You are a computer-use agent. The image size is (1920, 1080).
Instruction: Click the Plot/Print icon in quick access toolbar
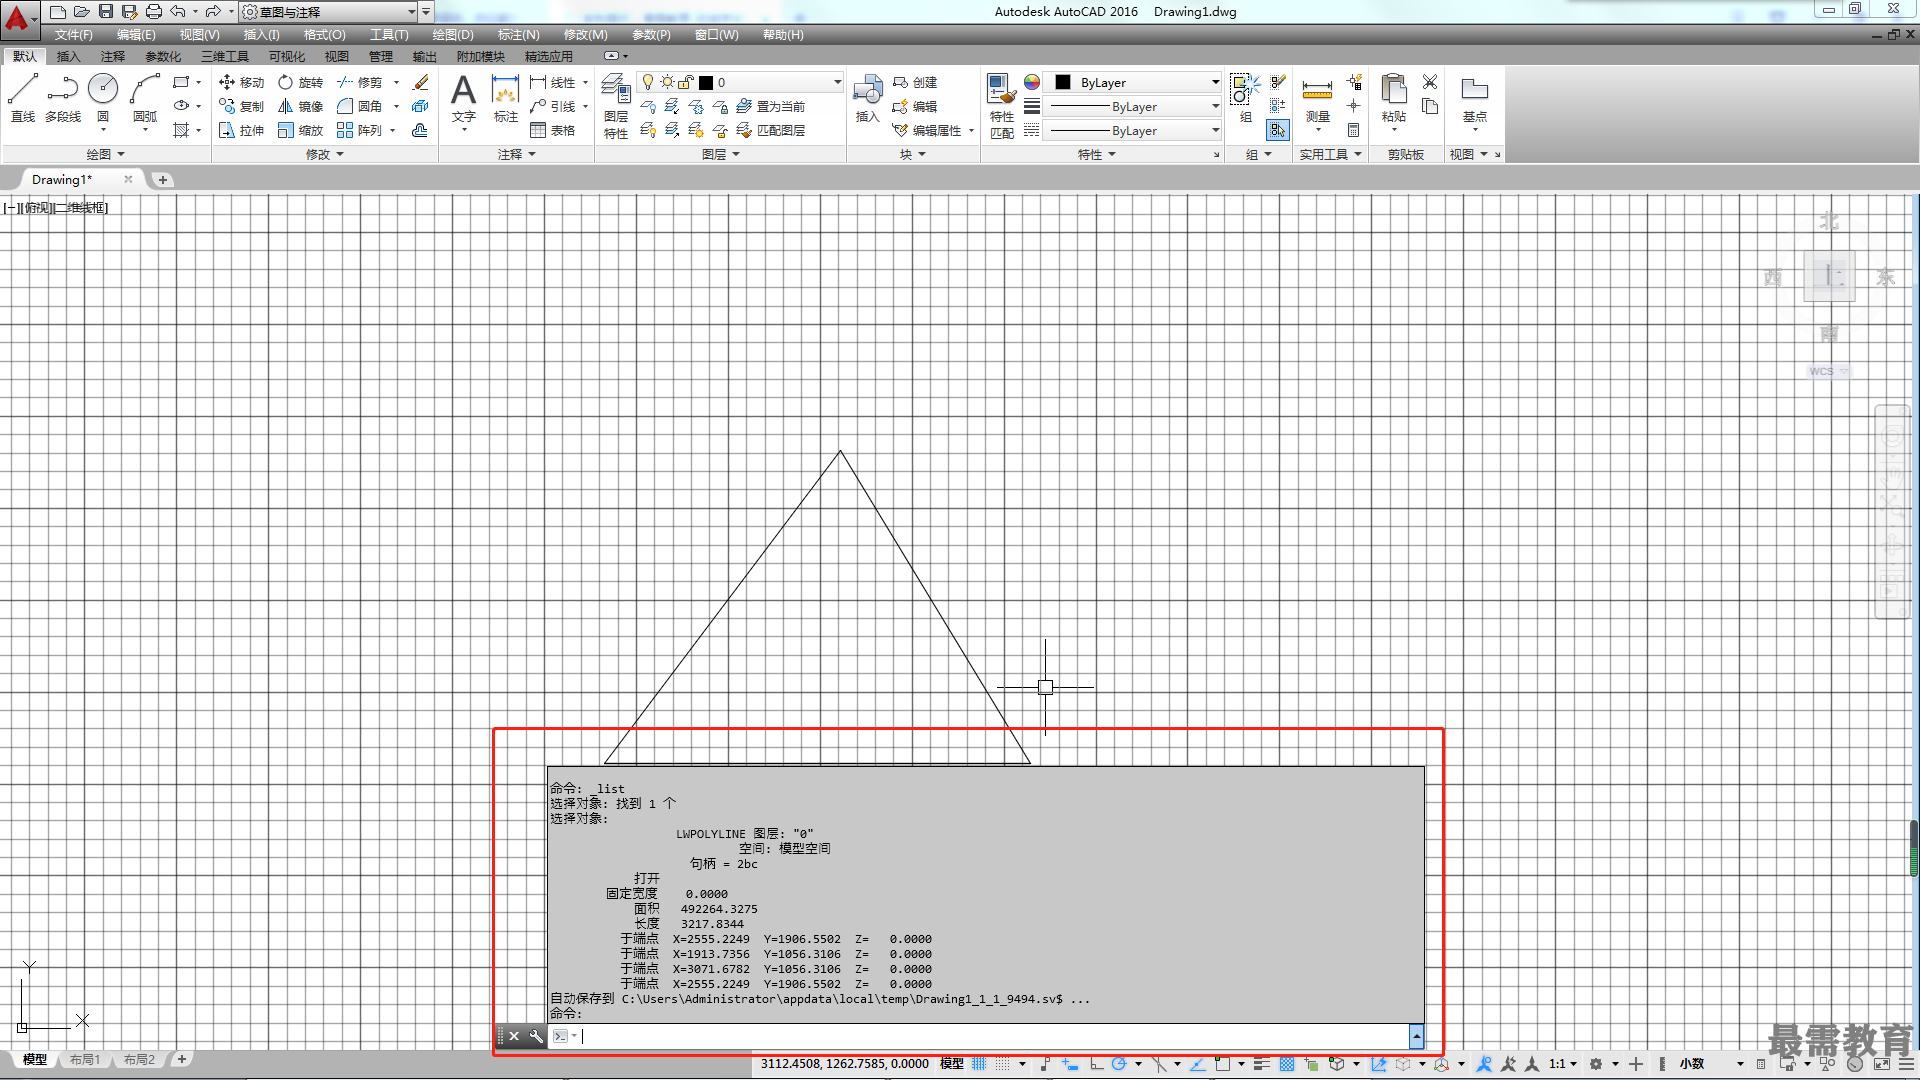click(153, 11)
